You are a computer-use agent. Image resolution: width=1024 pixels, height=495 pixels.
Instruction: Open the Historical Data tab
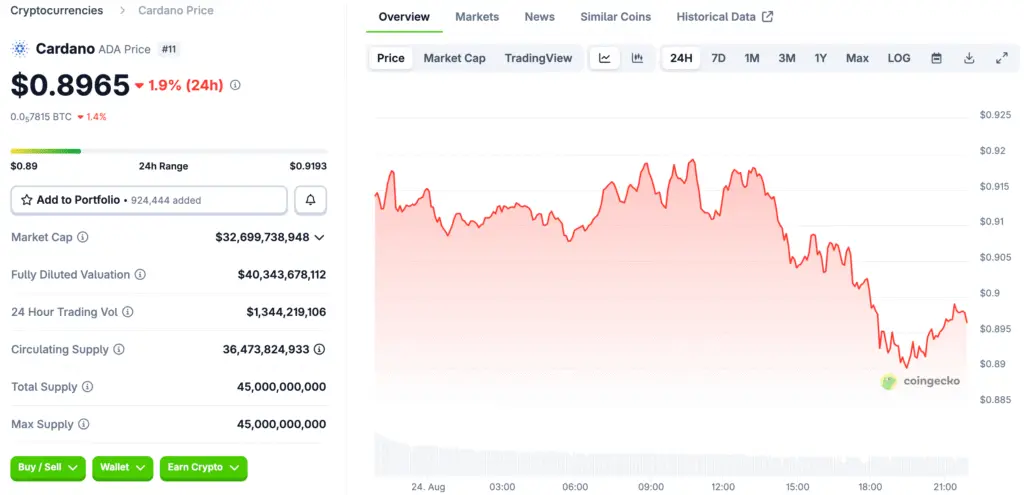[725, 17]
